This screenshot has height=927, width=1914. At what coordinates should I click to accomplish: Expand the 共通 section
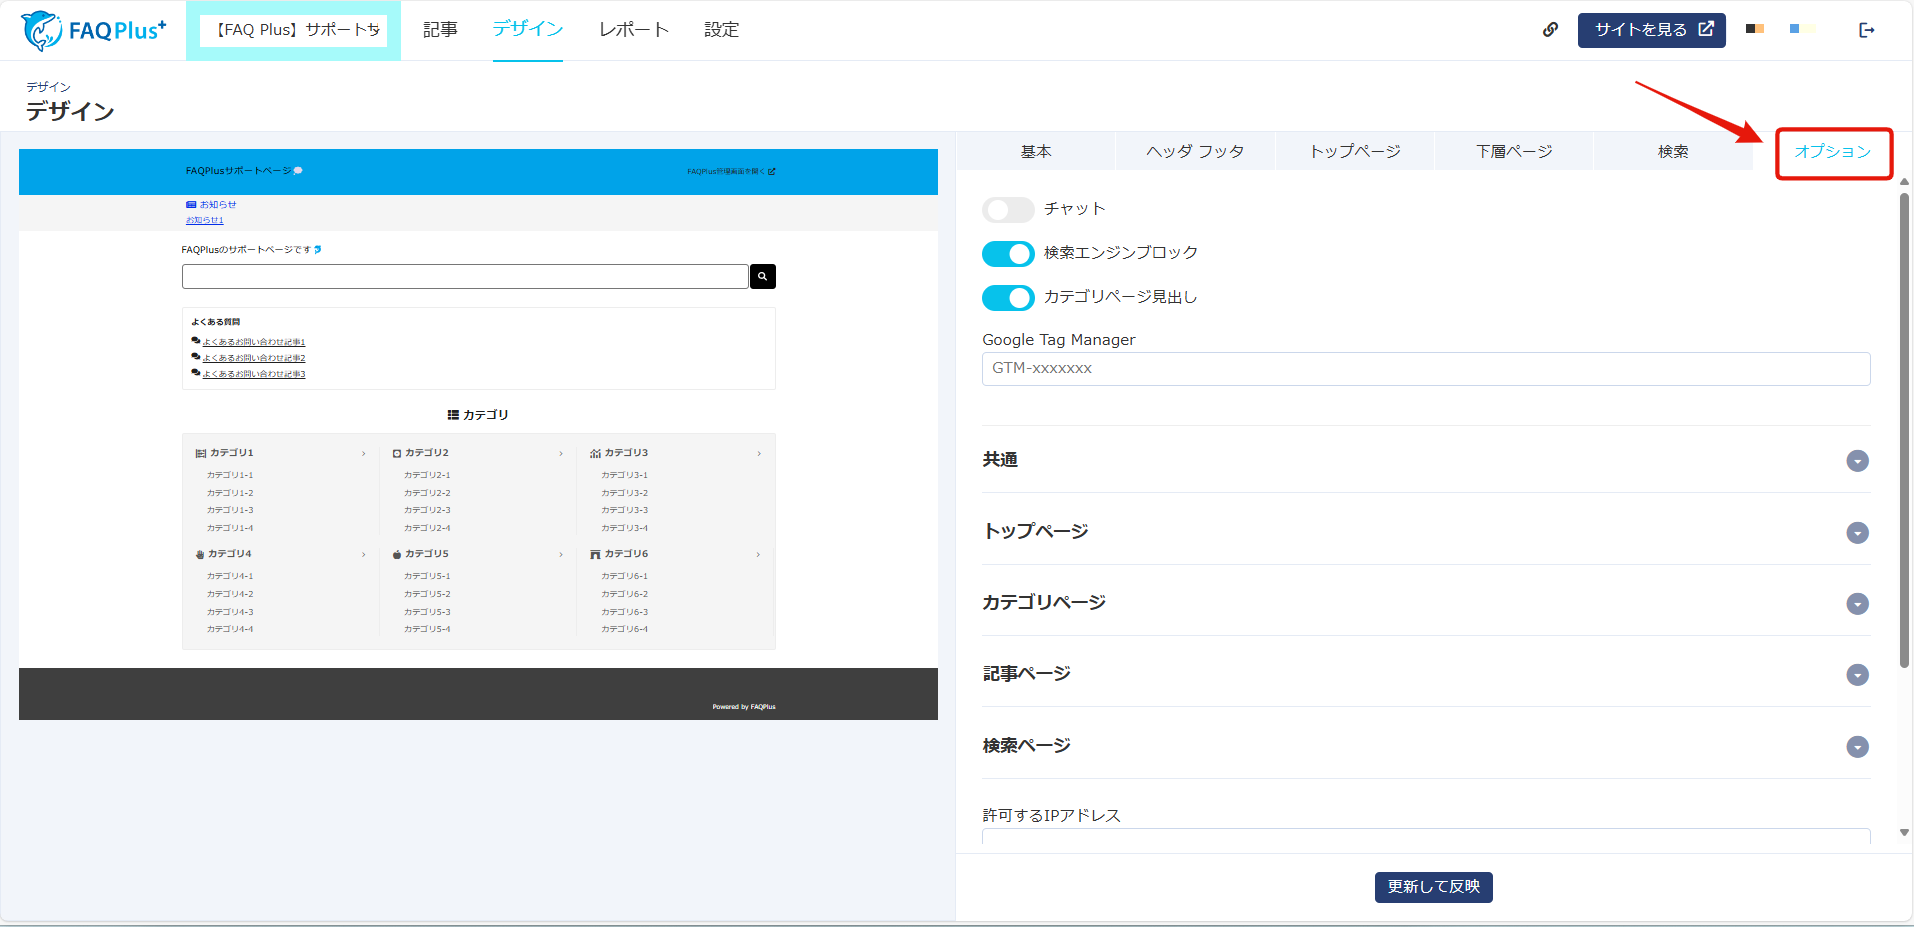tap(1857, 461)
